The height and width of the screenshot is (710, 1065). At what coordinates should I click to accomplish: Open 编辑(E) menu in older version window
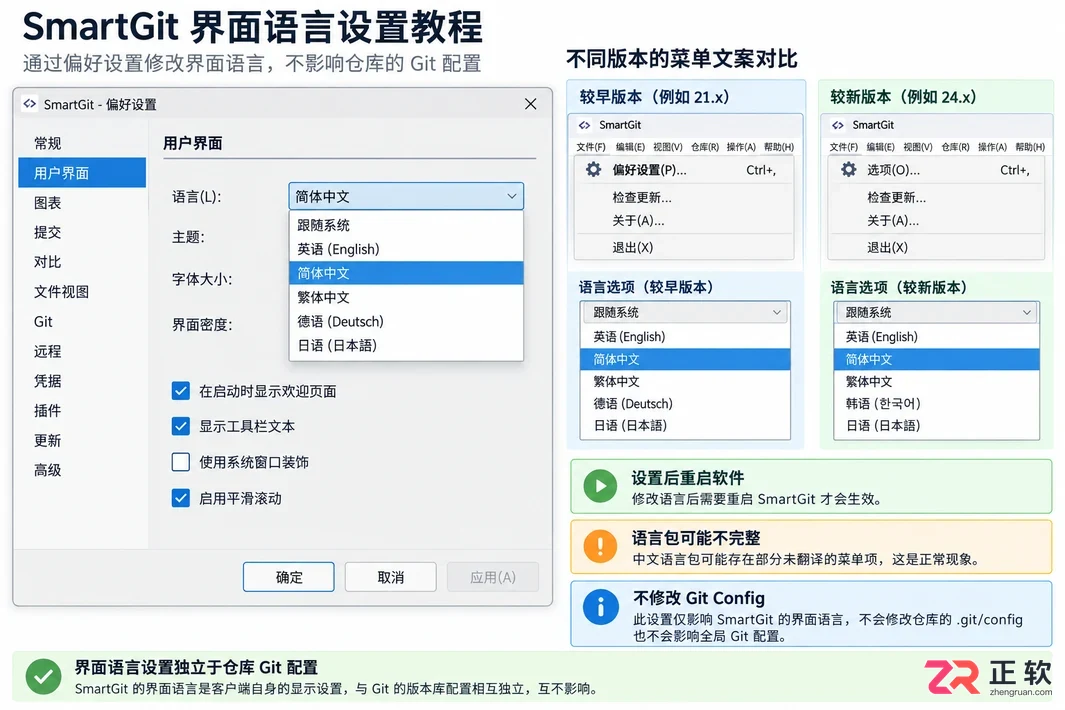click(630, 147)
